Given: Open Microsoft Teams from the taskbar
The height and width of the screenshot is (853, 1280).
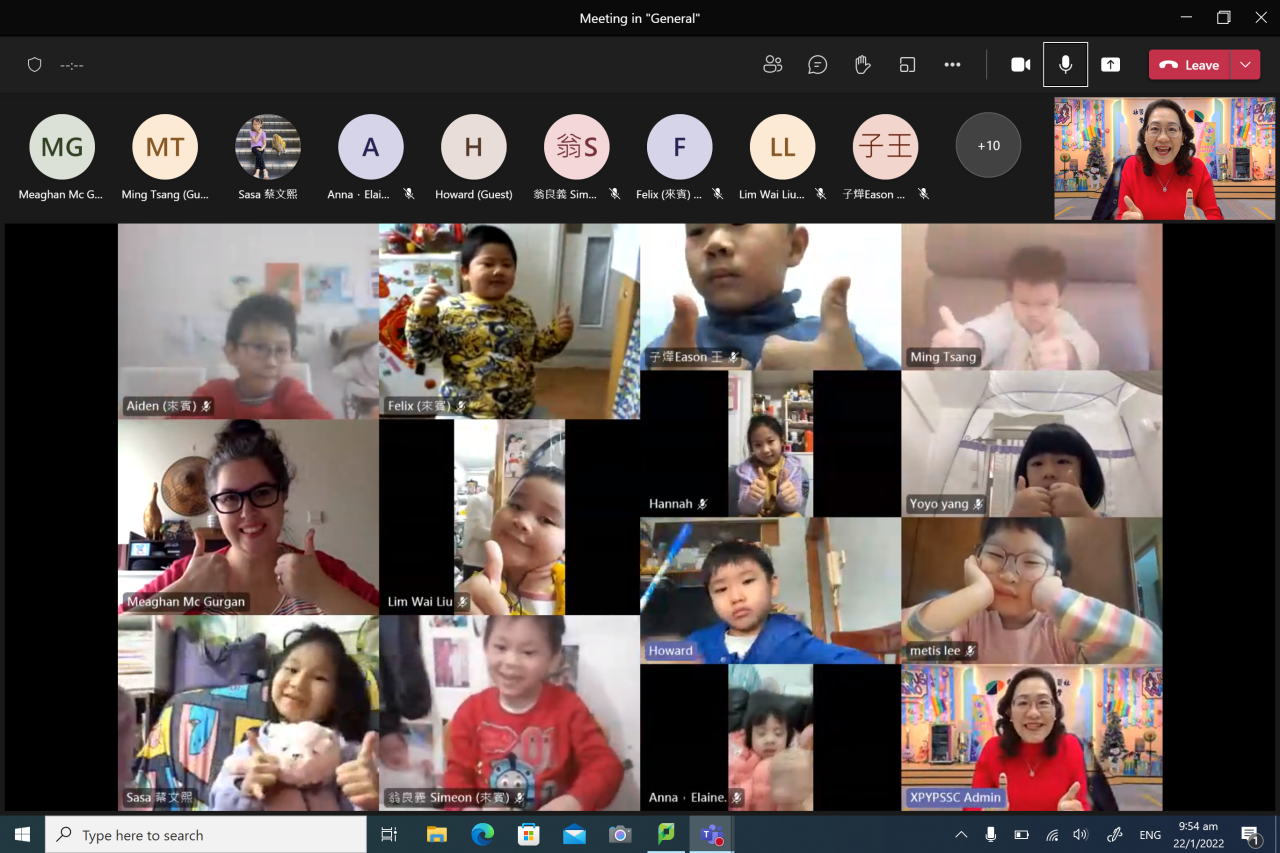Looking at the screenshot, I should 712,834.
